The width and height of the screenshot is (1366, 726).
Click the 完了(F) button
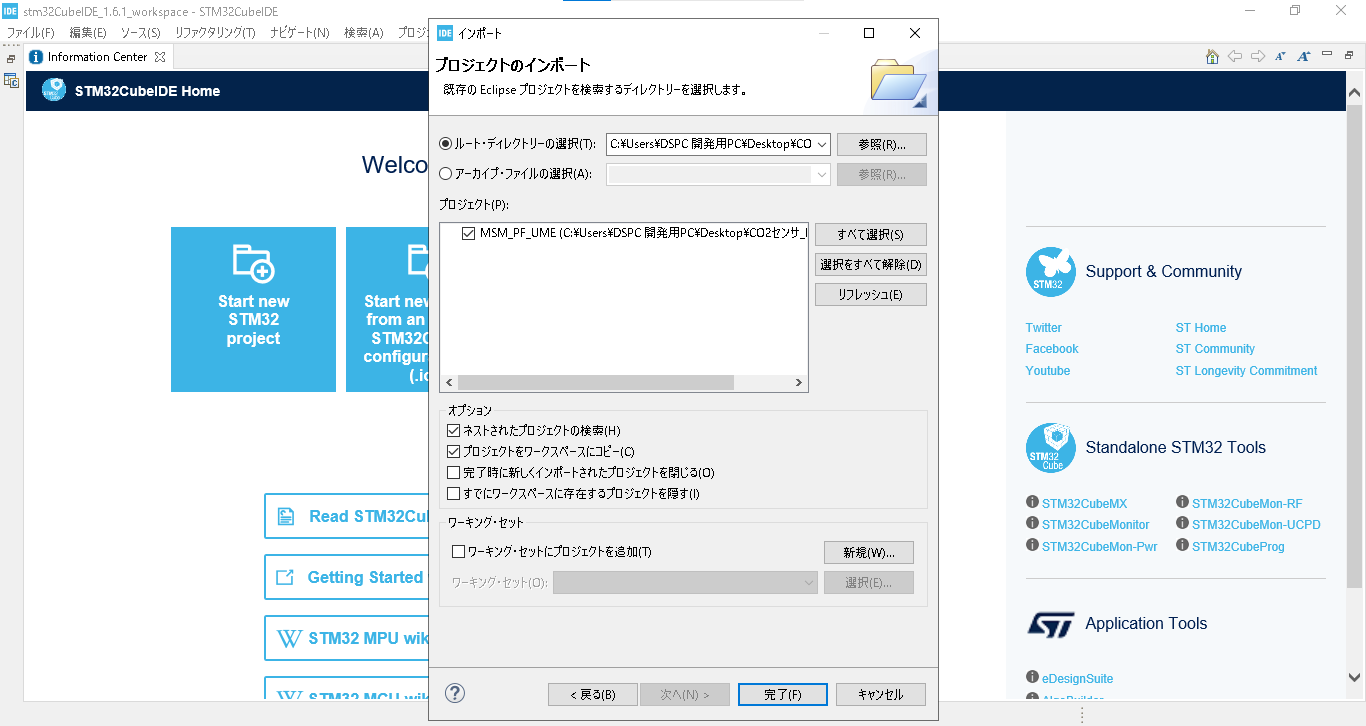point(782,694)
